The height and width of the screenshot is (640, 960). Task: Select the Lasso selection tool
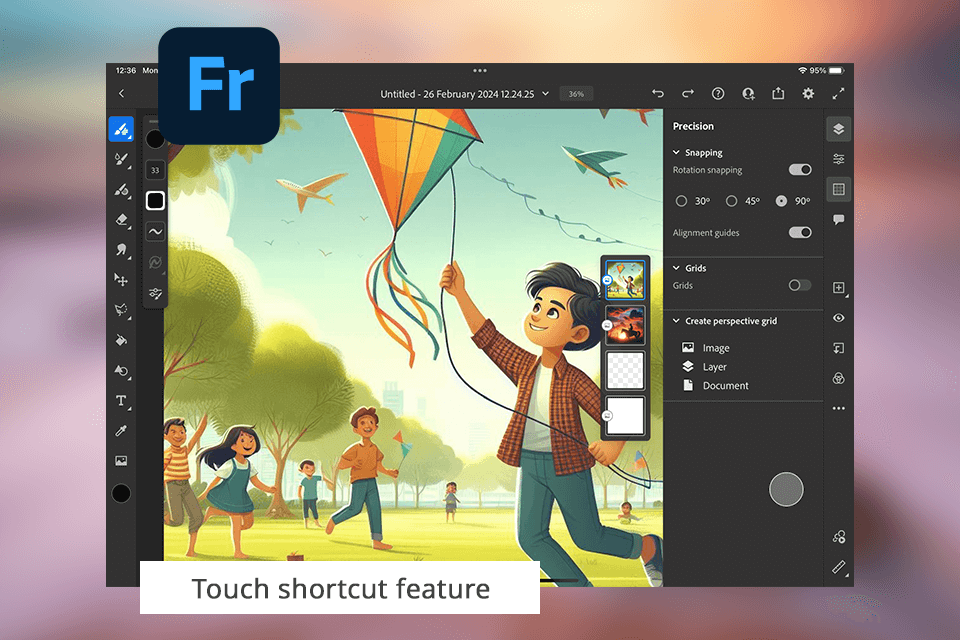pyautogui.click(x=121, y=309)
